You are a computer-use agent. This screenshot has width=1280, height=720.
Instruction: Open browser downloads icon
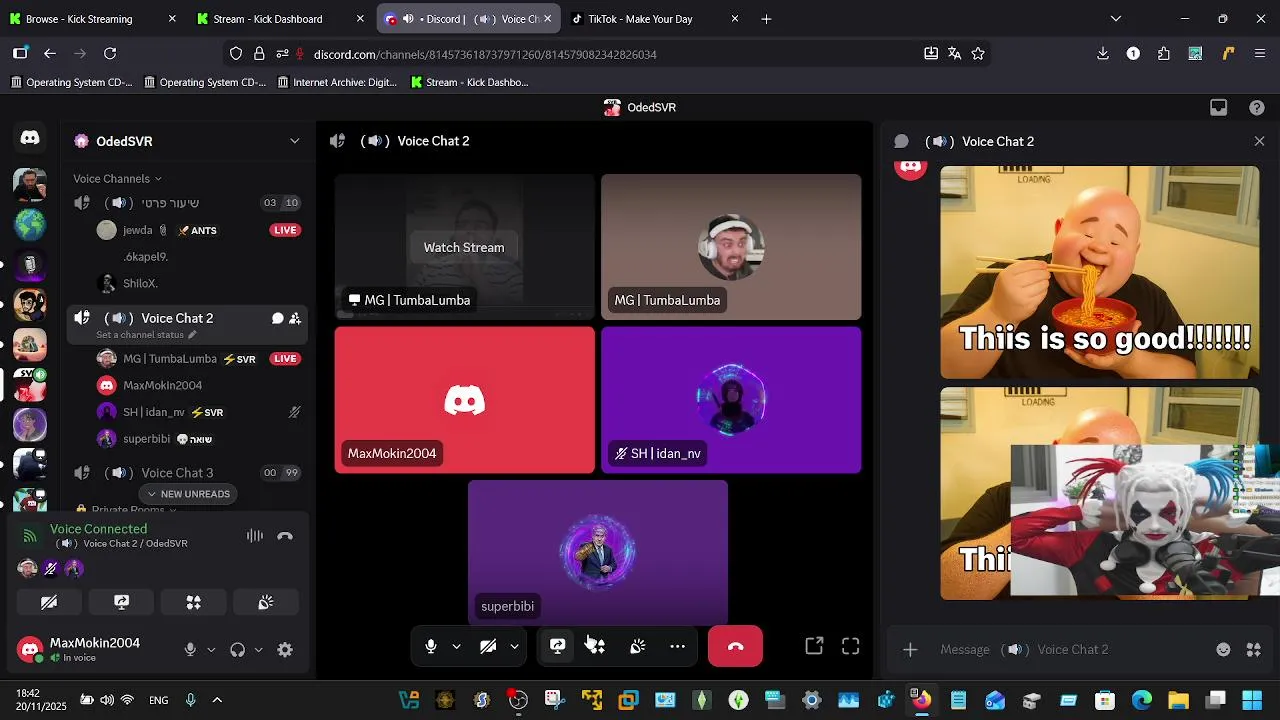click(1103, 54)
